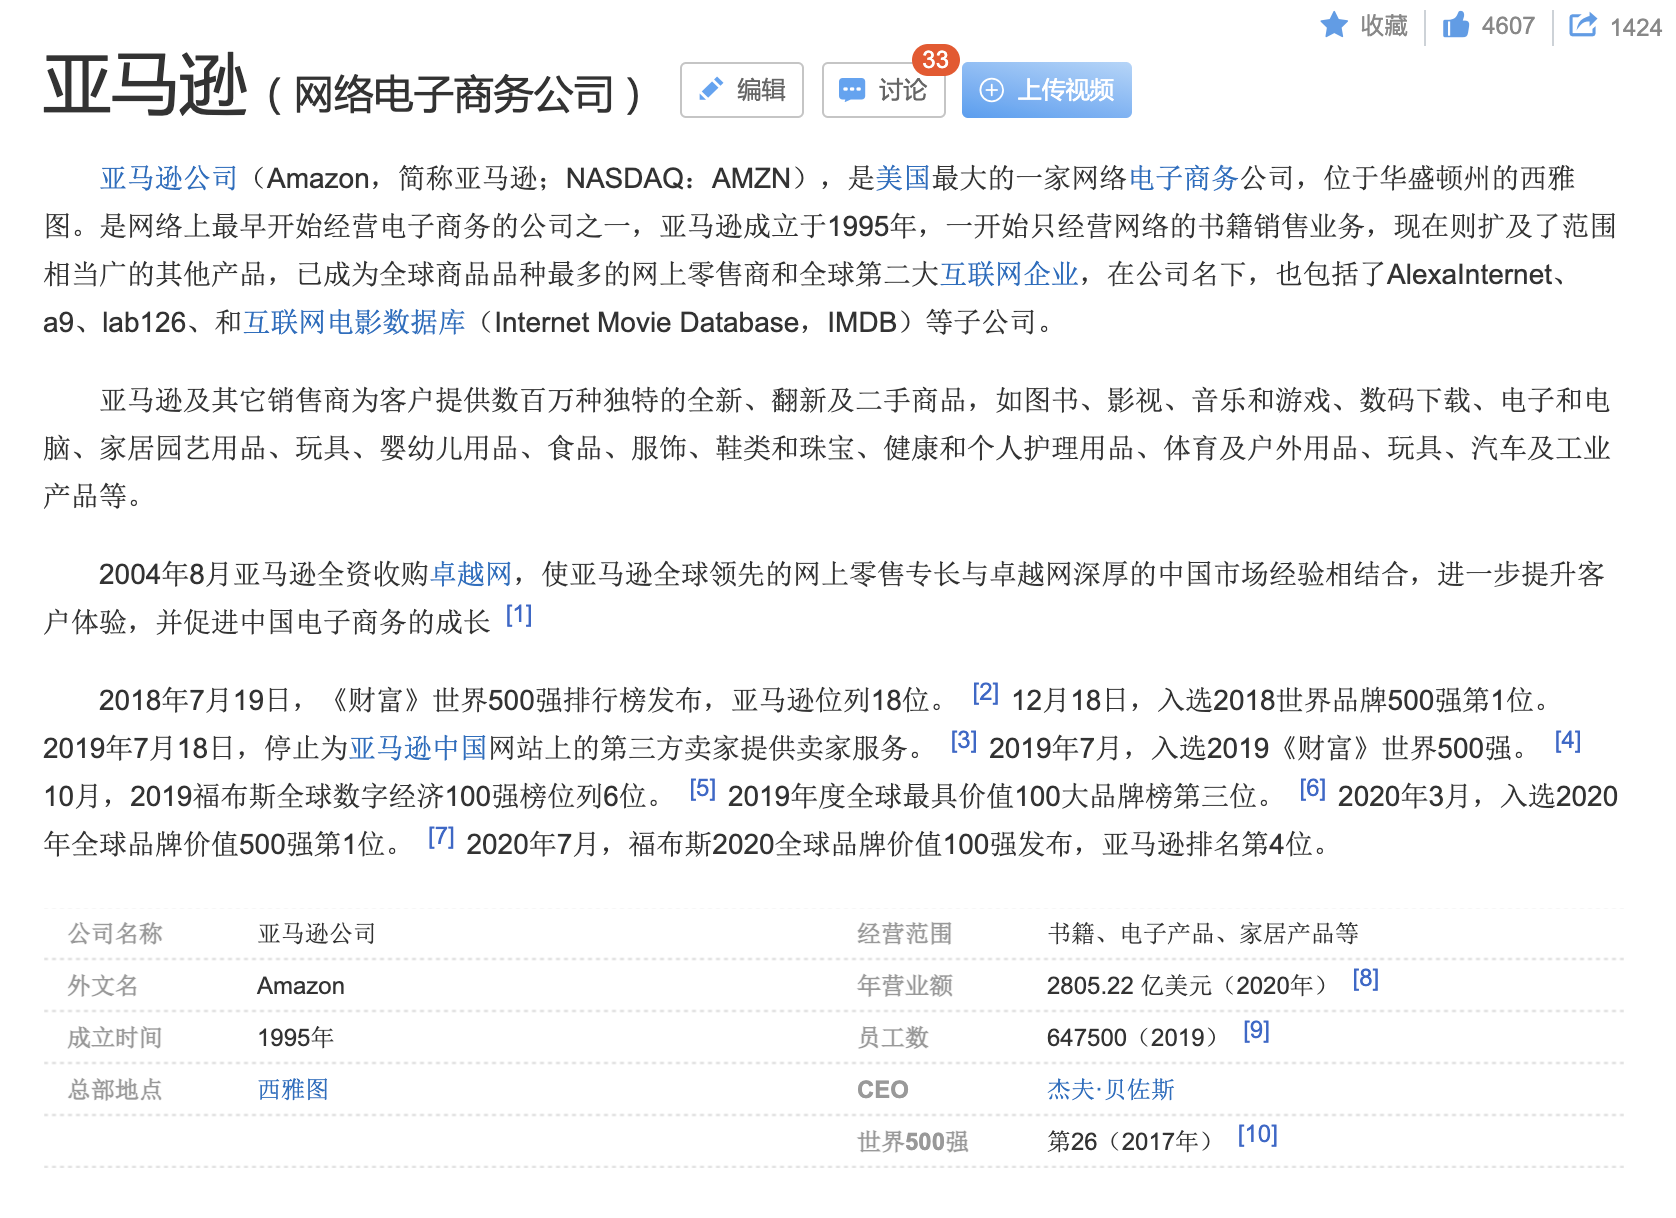Click the speech-bubble icon on the 讨论 button
Screen dimensions: 1676x1218
(853, 90)
